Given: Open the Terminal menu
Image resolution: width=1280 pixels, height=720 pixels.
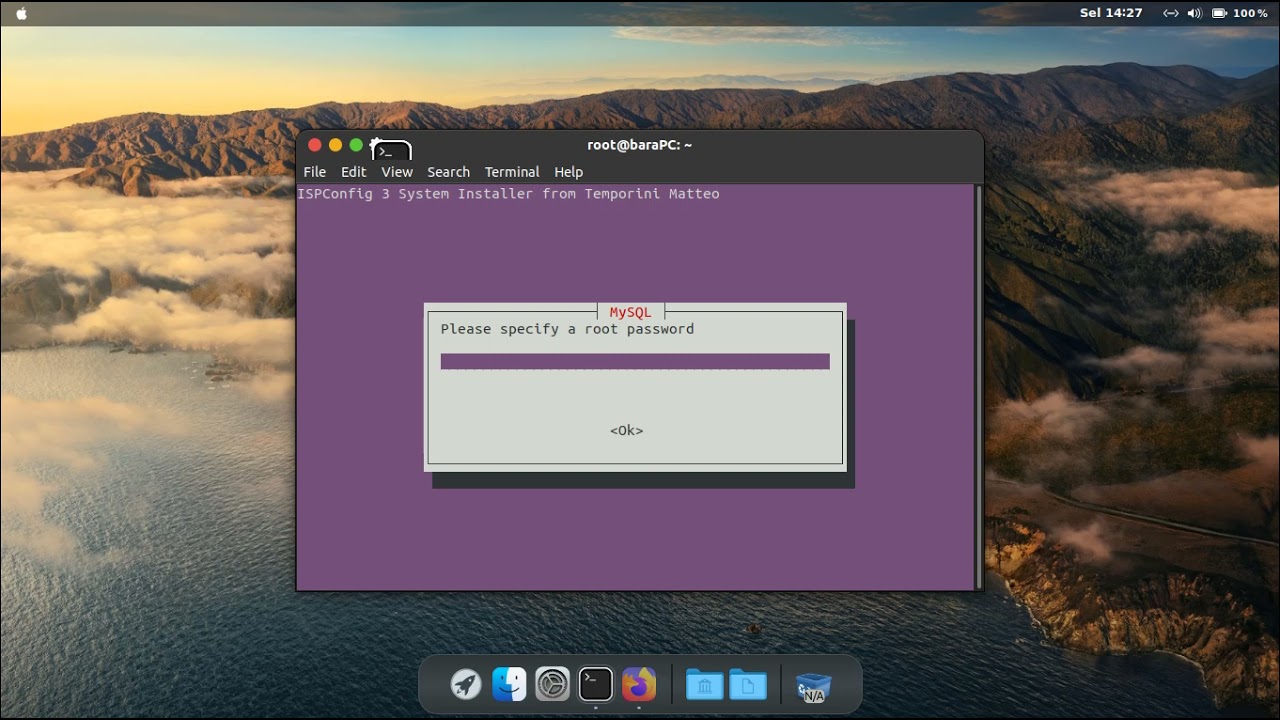Looking at the screenshot, I should pos(512,172).
